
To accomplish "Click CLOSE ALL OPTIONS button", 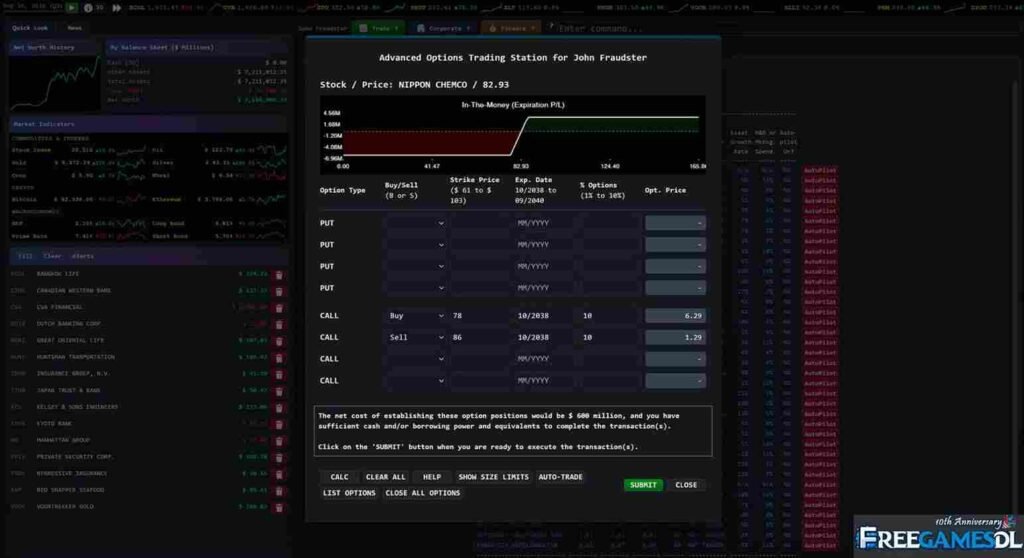I will point(423,493).
